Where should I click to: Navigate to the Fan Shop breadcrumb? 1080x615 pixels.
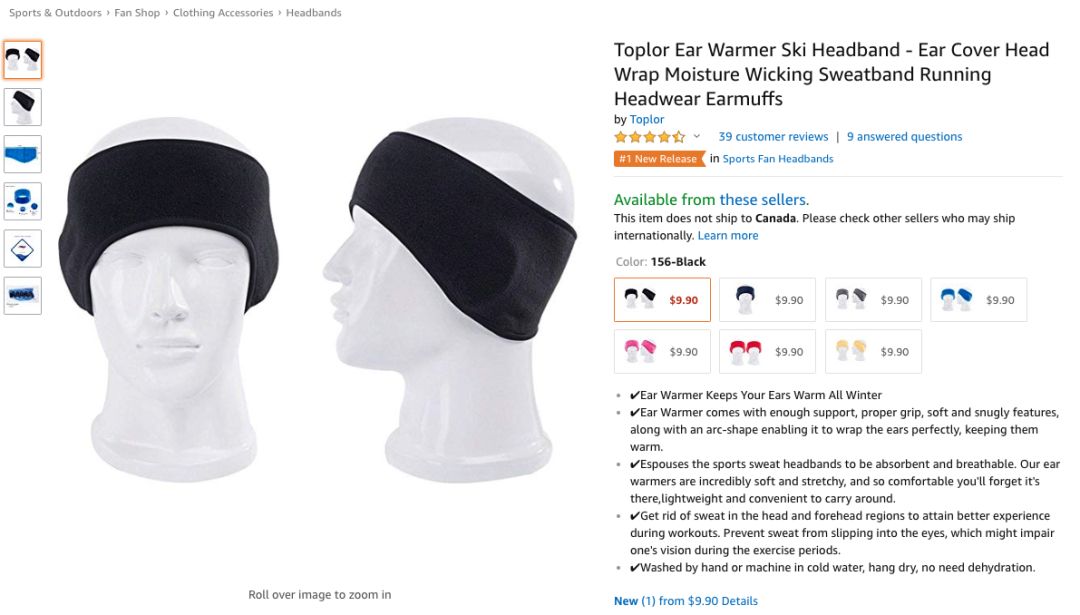coord(137,12)
